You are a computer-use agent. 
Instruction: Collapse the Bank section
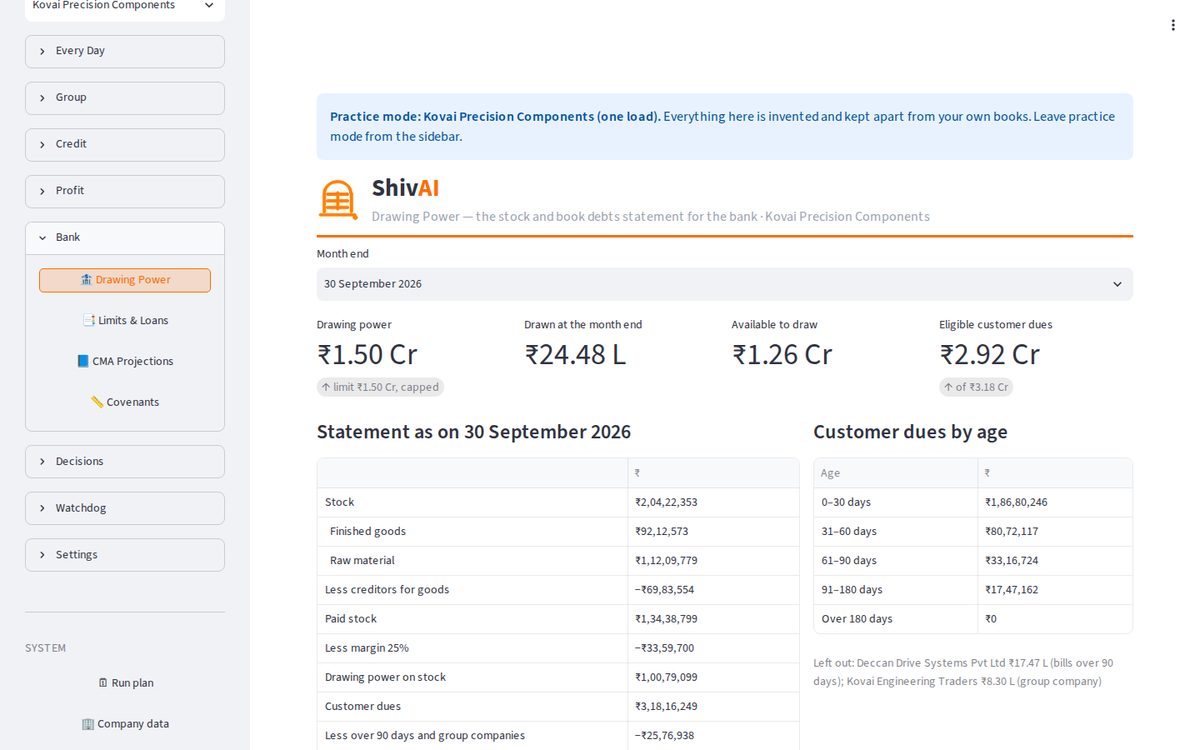tap(125, 238)
